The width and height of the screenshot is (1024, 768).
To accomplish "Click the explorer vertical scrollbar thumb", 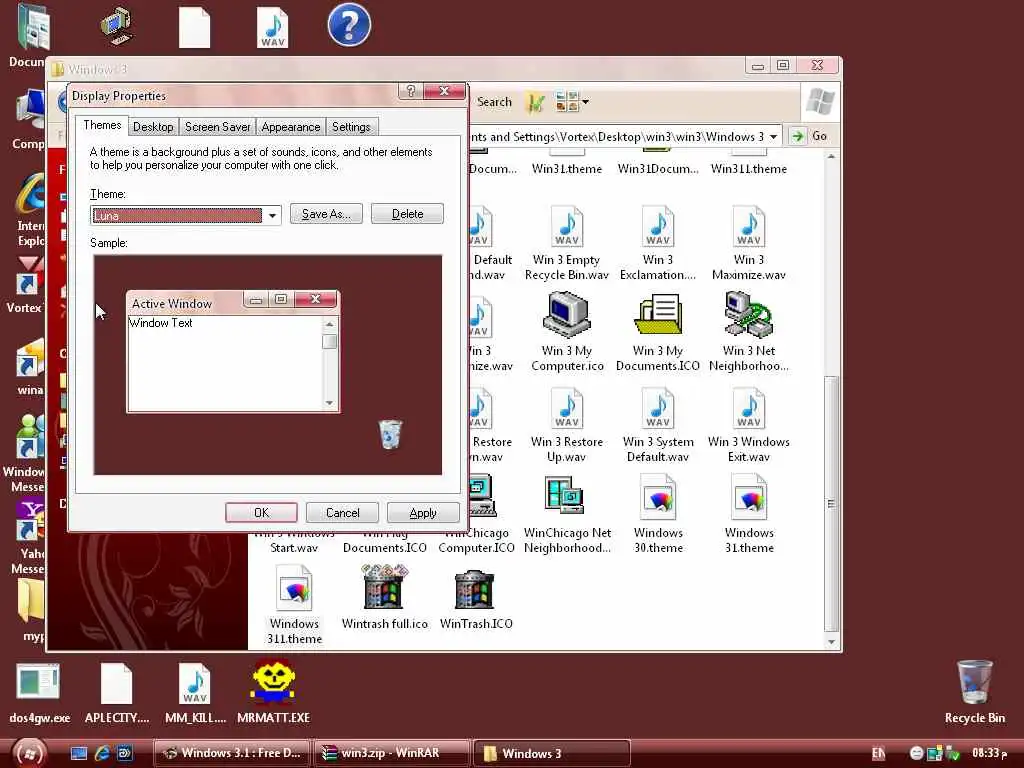I will click(x=831, y=503).
